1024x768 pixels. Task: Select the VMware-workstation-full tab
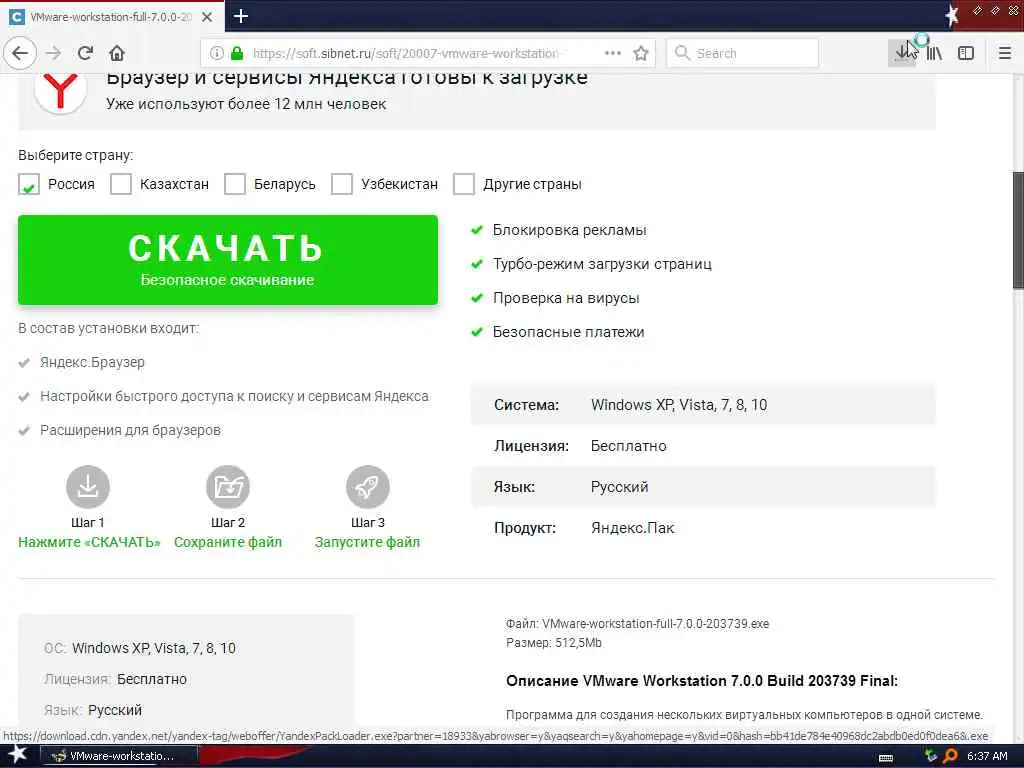[x=111, y=17]
